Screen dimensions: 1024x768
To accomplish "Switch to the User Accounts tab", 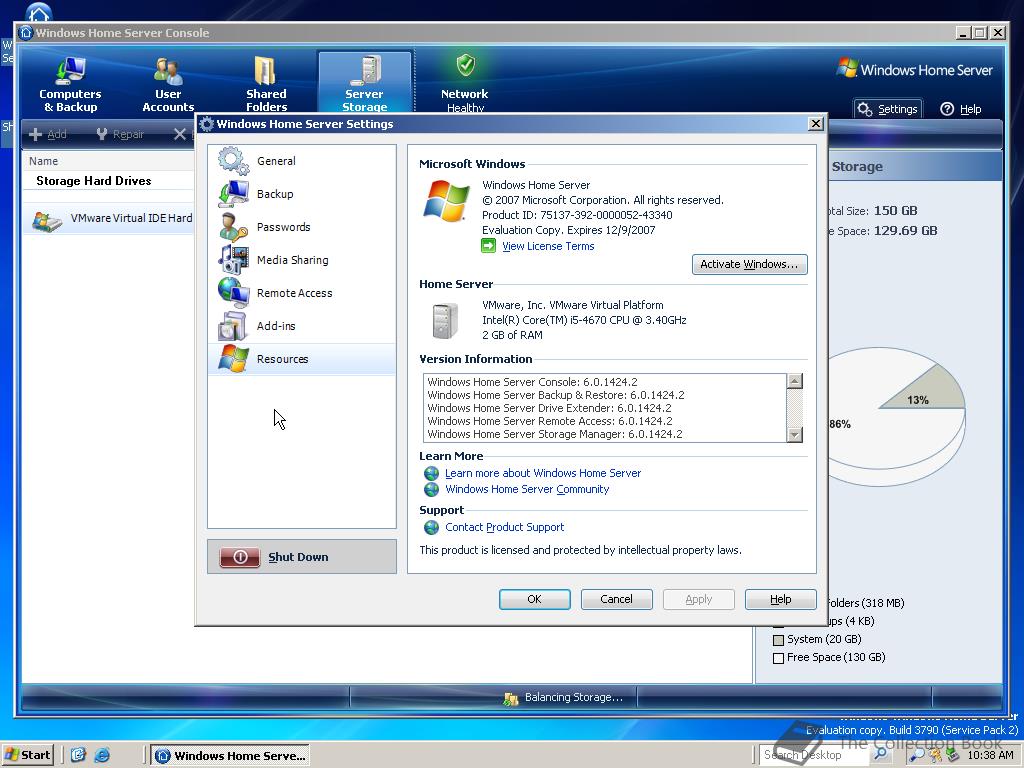I will [168, 84].
